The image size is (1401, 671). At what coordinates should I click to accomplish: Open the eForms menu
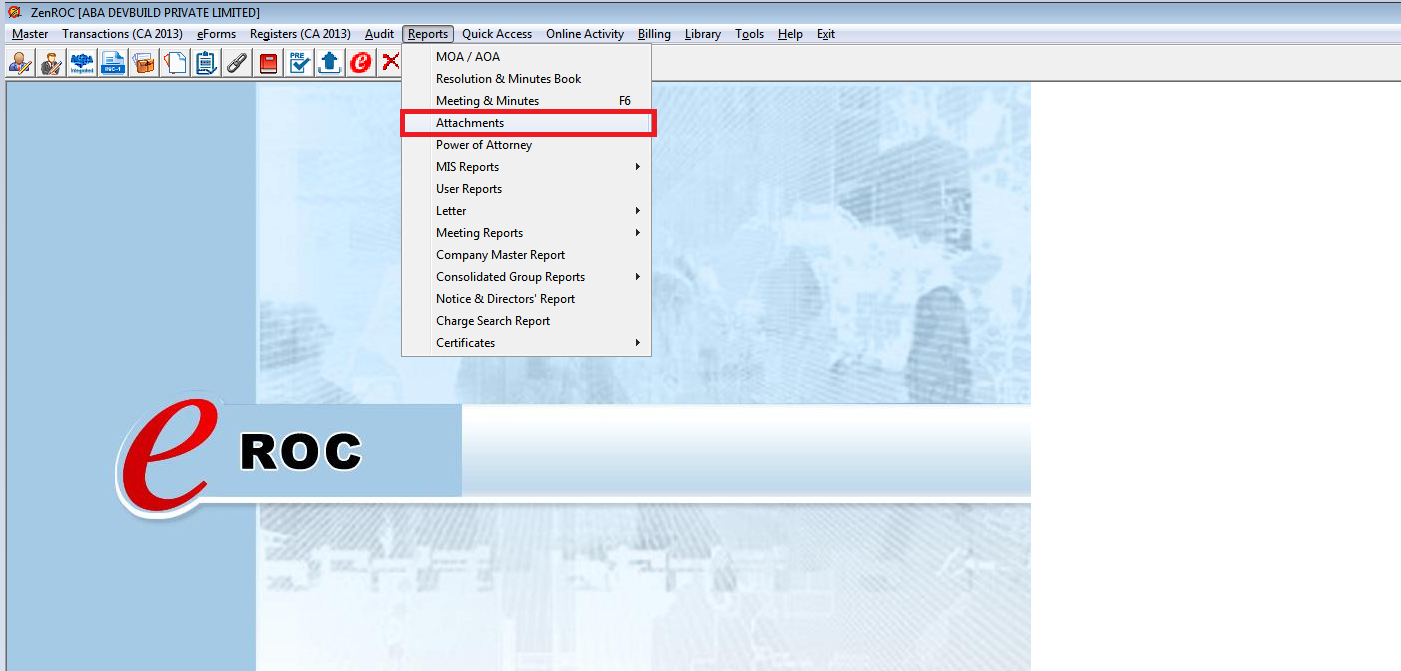tap(216, 34)
